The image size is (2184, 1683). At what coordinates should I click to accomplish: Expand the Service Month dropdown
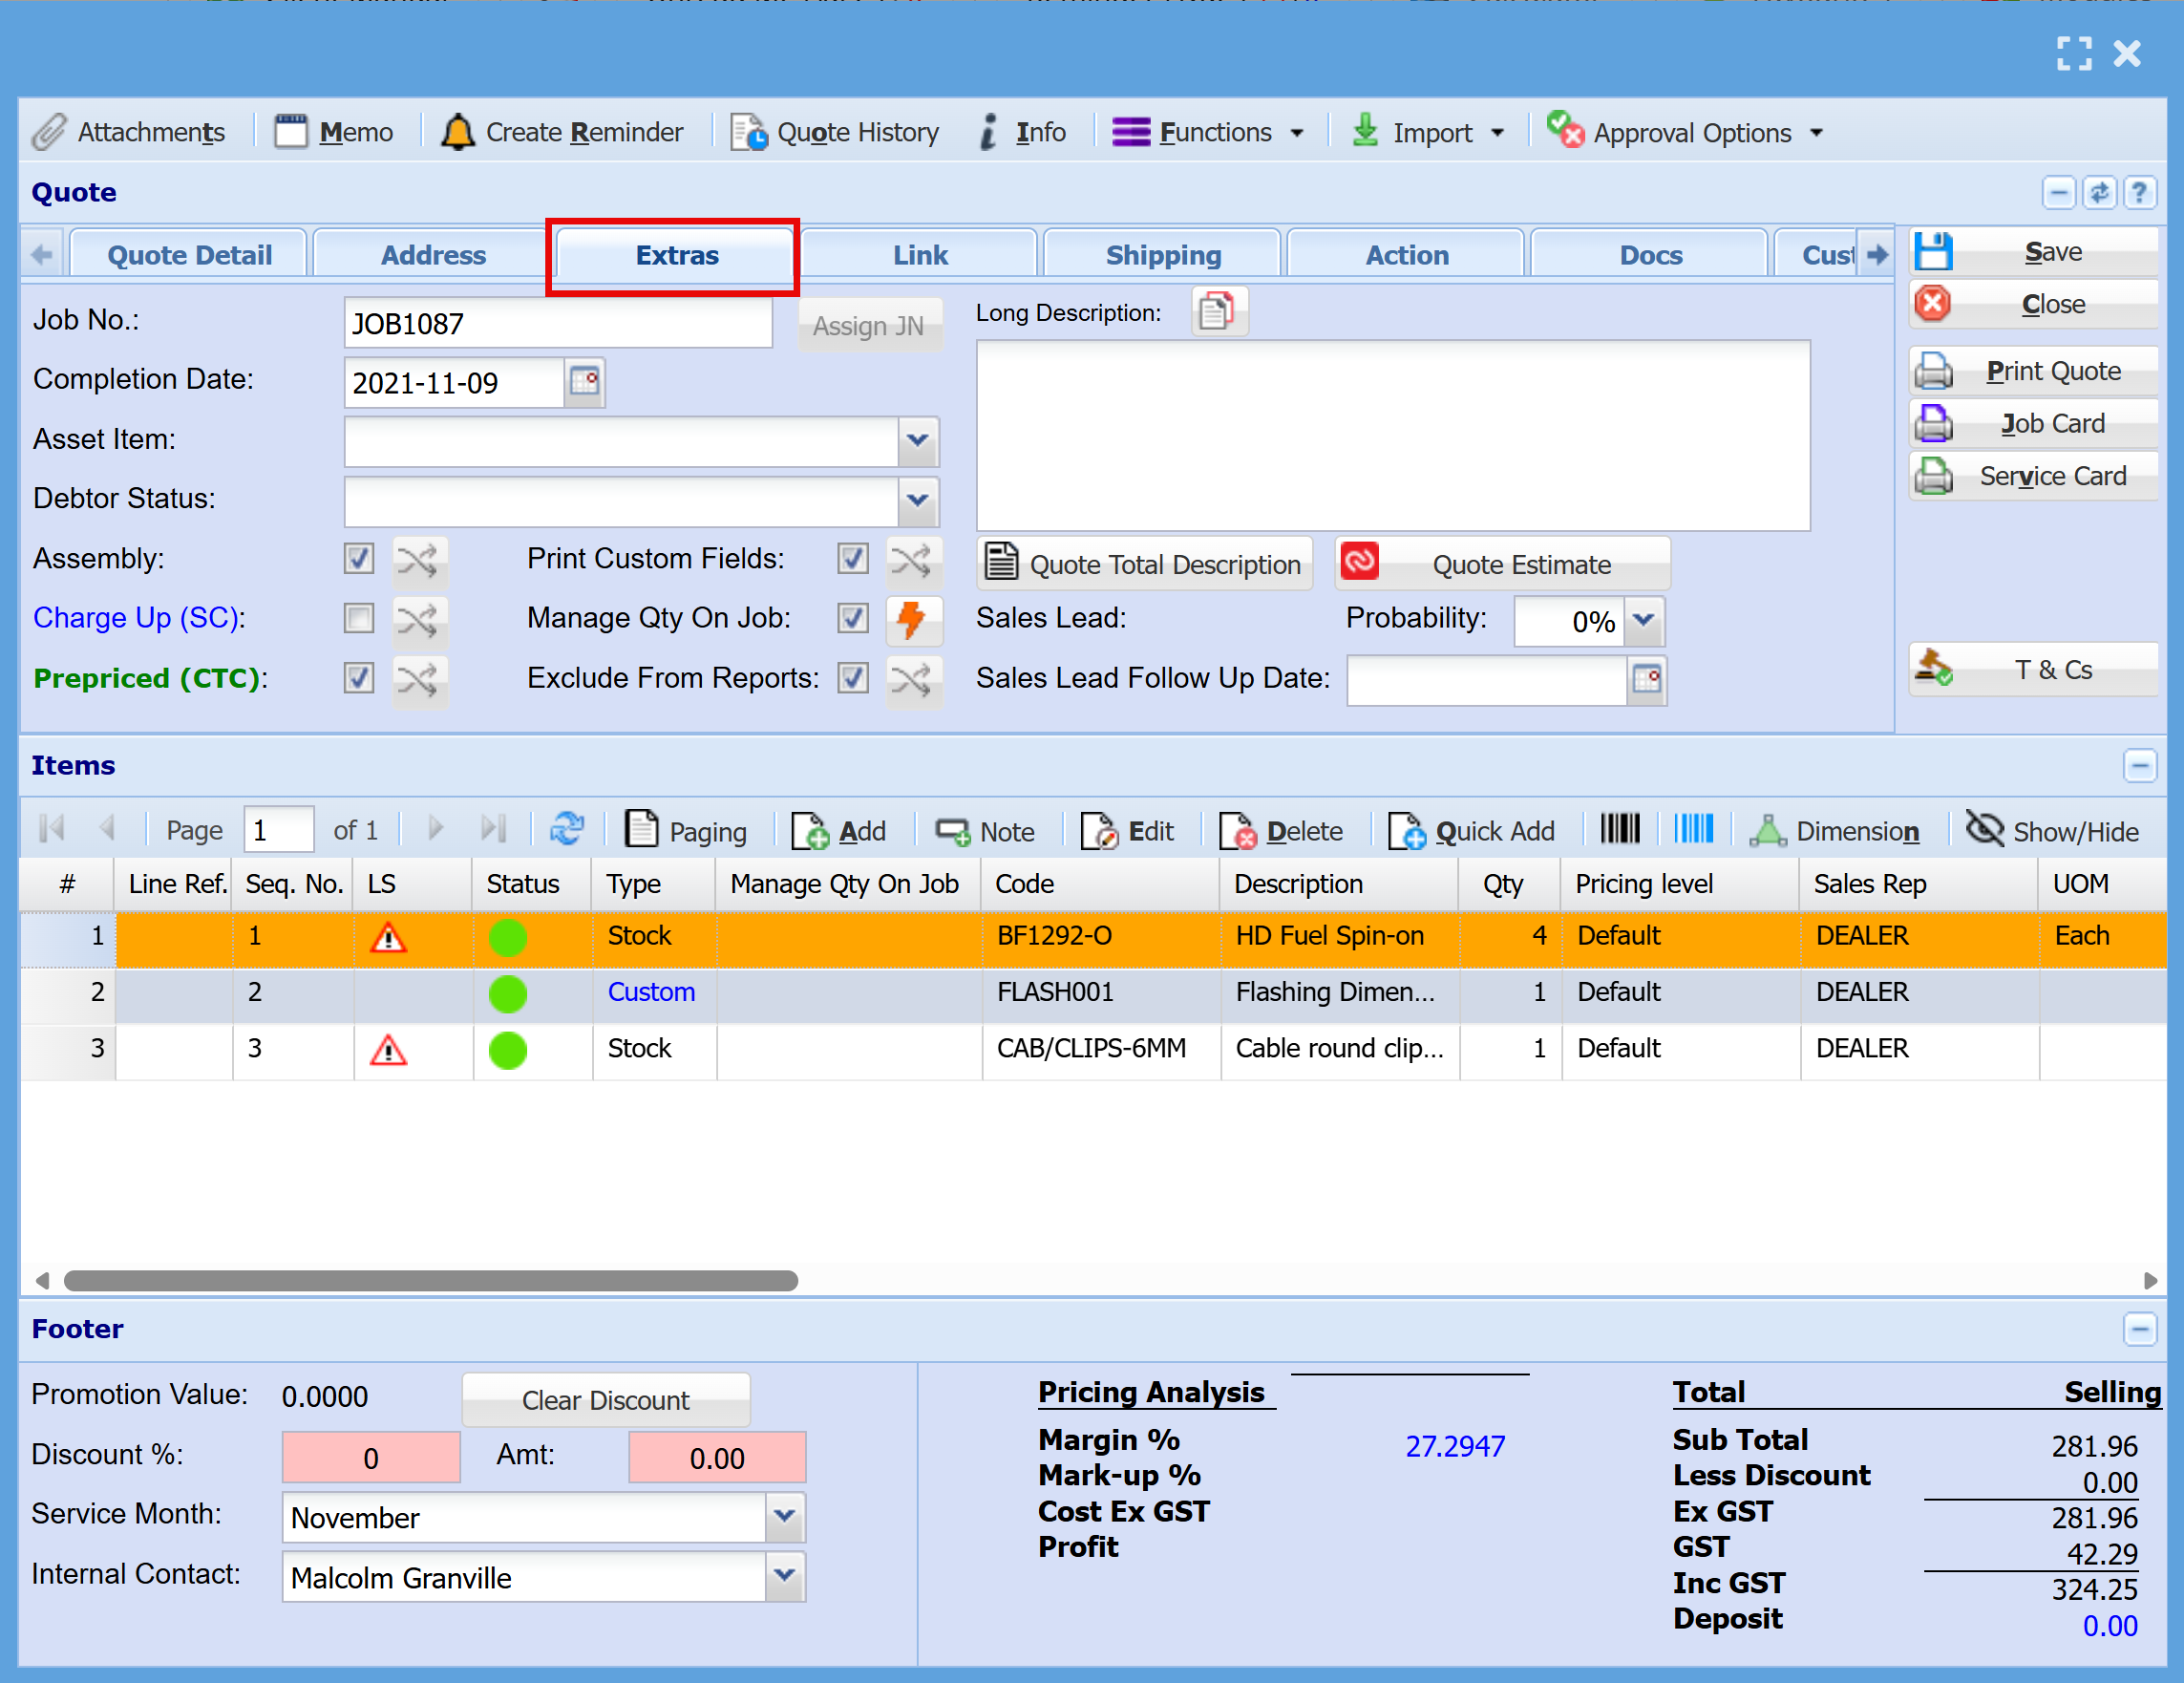(x=785, y=1517)
